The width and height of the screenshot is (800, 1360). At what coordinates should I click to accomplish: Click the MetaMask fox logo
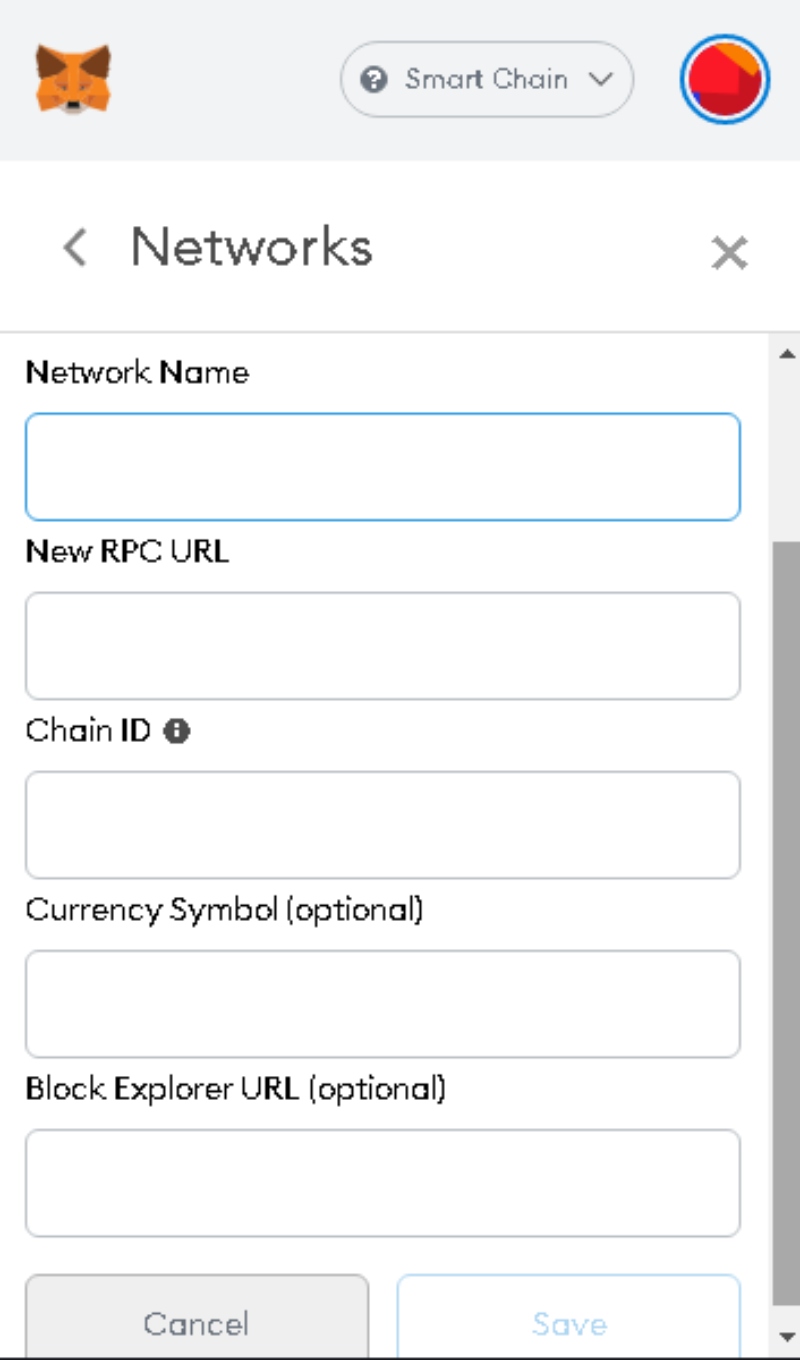(73, 79)
